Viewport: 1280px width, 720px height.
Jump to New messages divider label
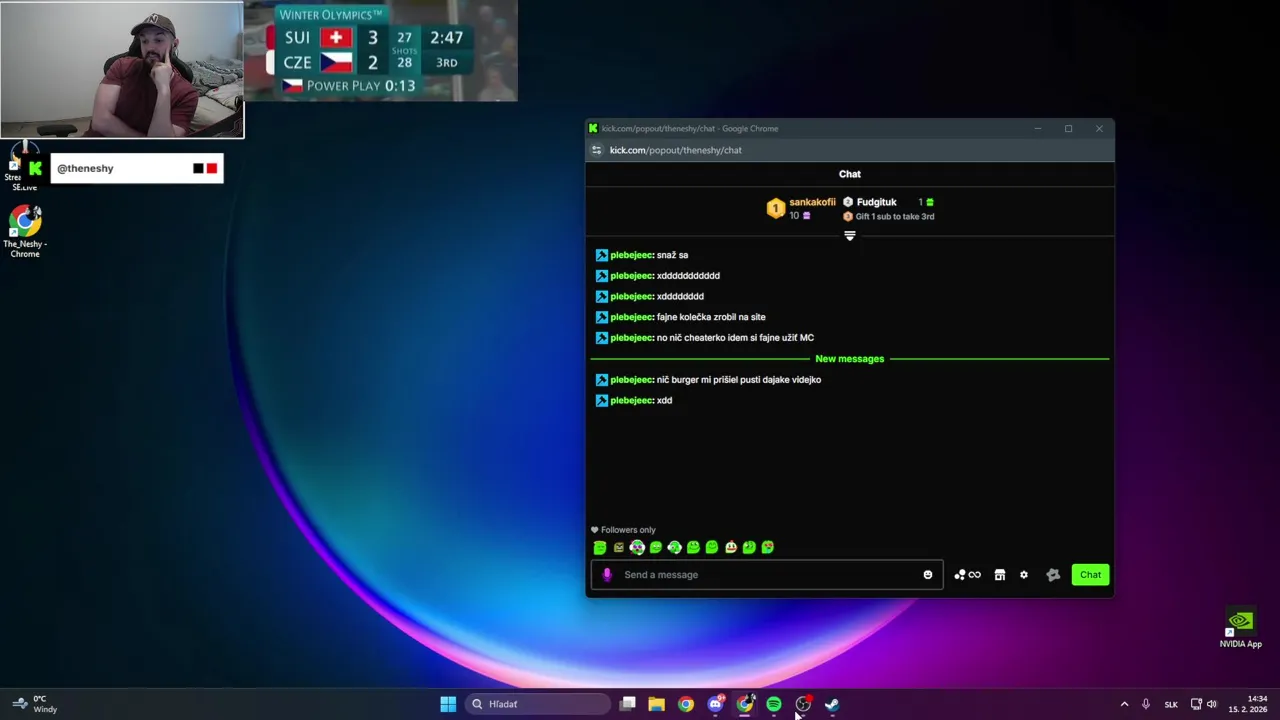pyautogui.click(x=850, y=359)
